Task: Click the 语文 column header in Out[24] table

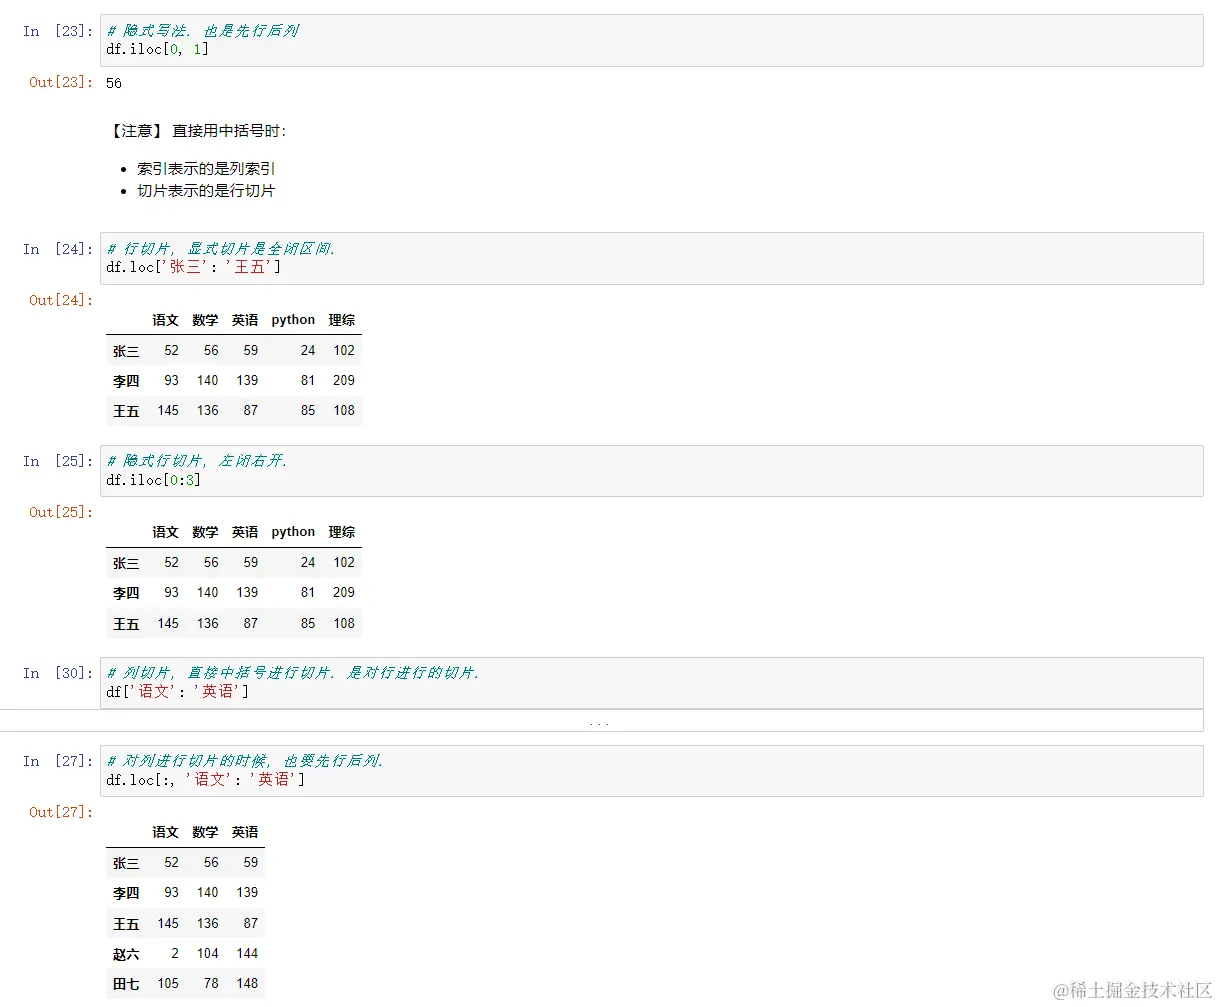Action: 166,320
